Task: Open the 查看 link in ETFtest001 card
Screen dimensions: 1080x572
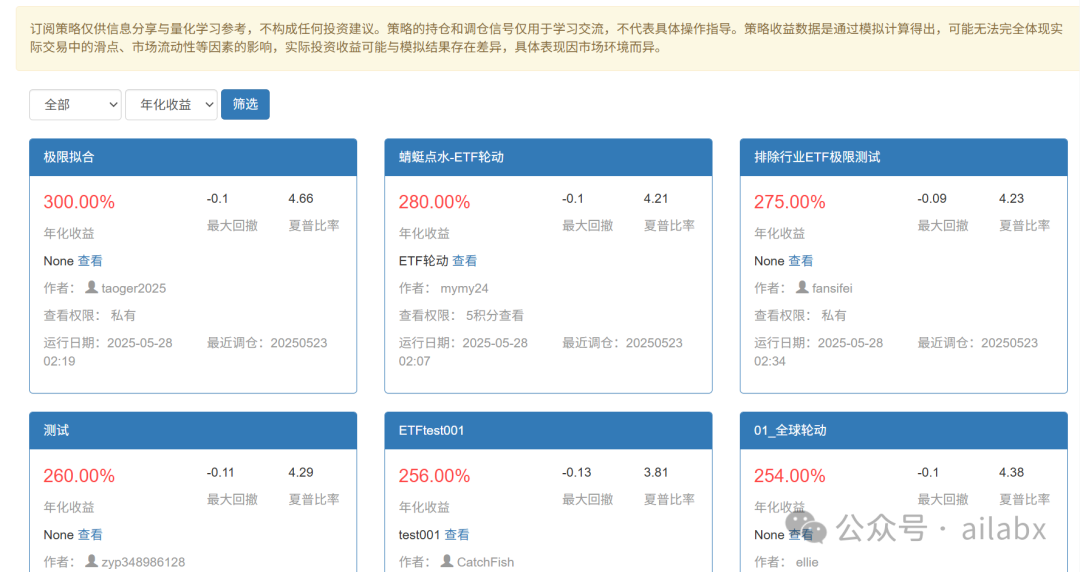Action: click(457, 535)
